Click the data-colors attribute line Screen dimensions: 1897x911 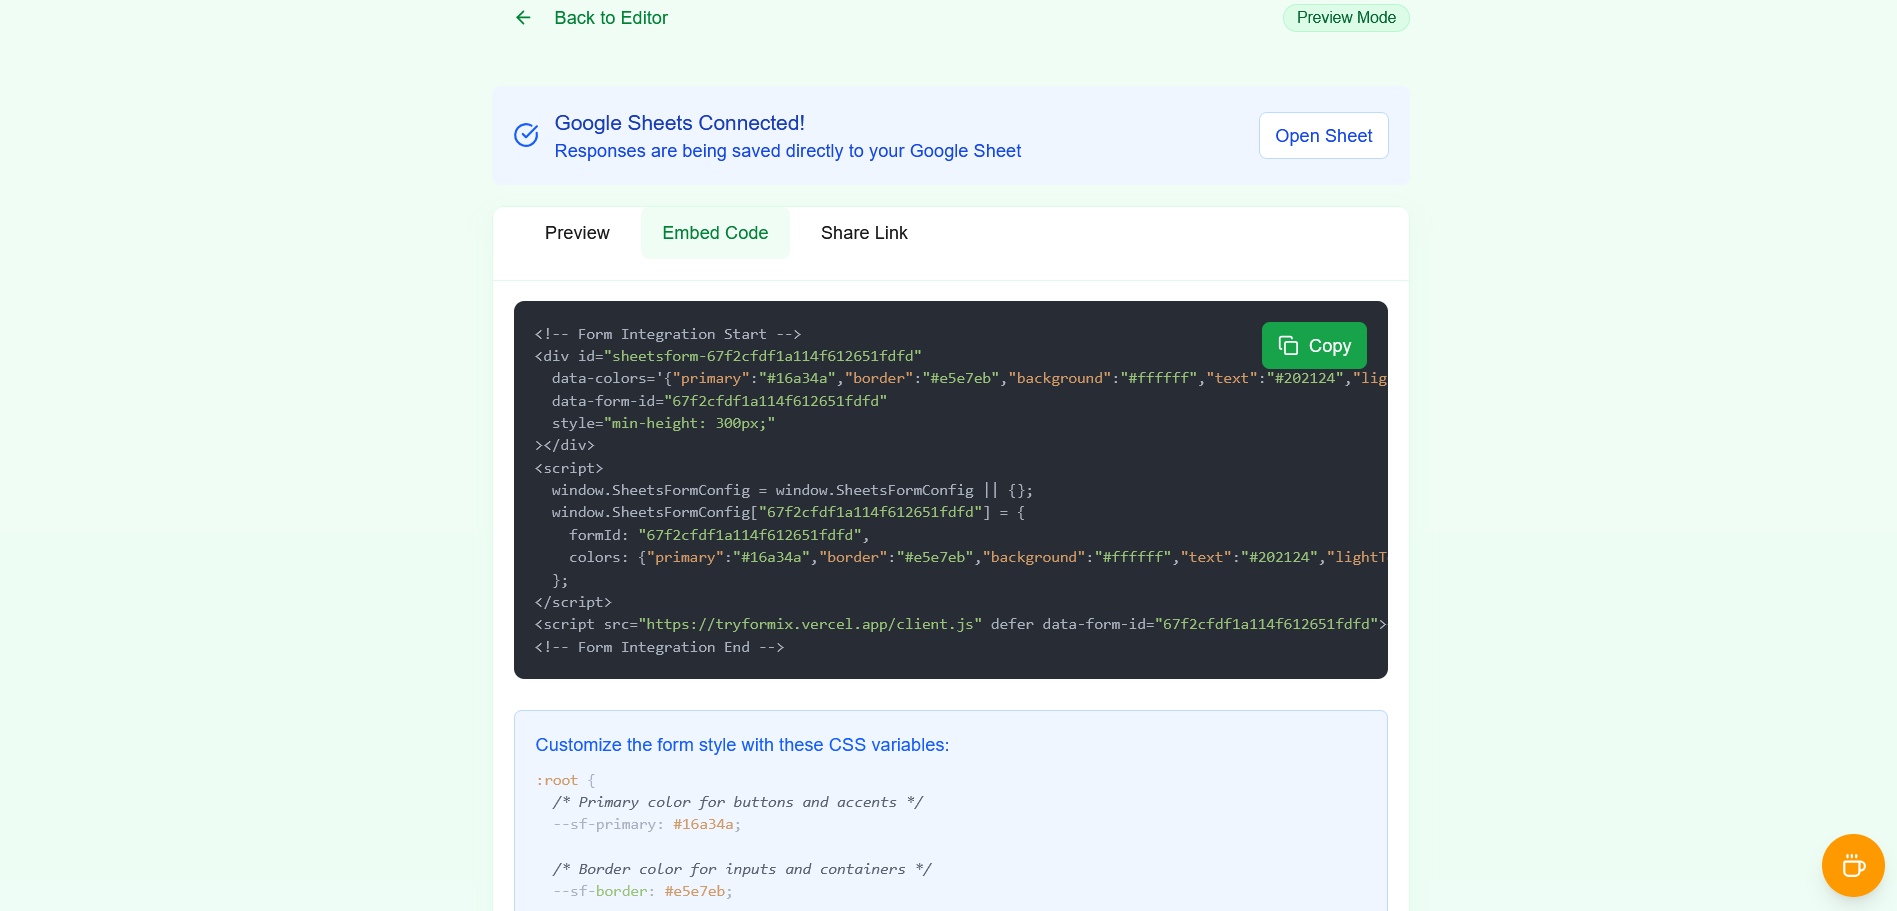pyautogui.click(x=969, y=378)
